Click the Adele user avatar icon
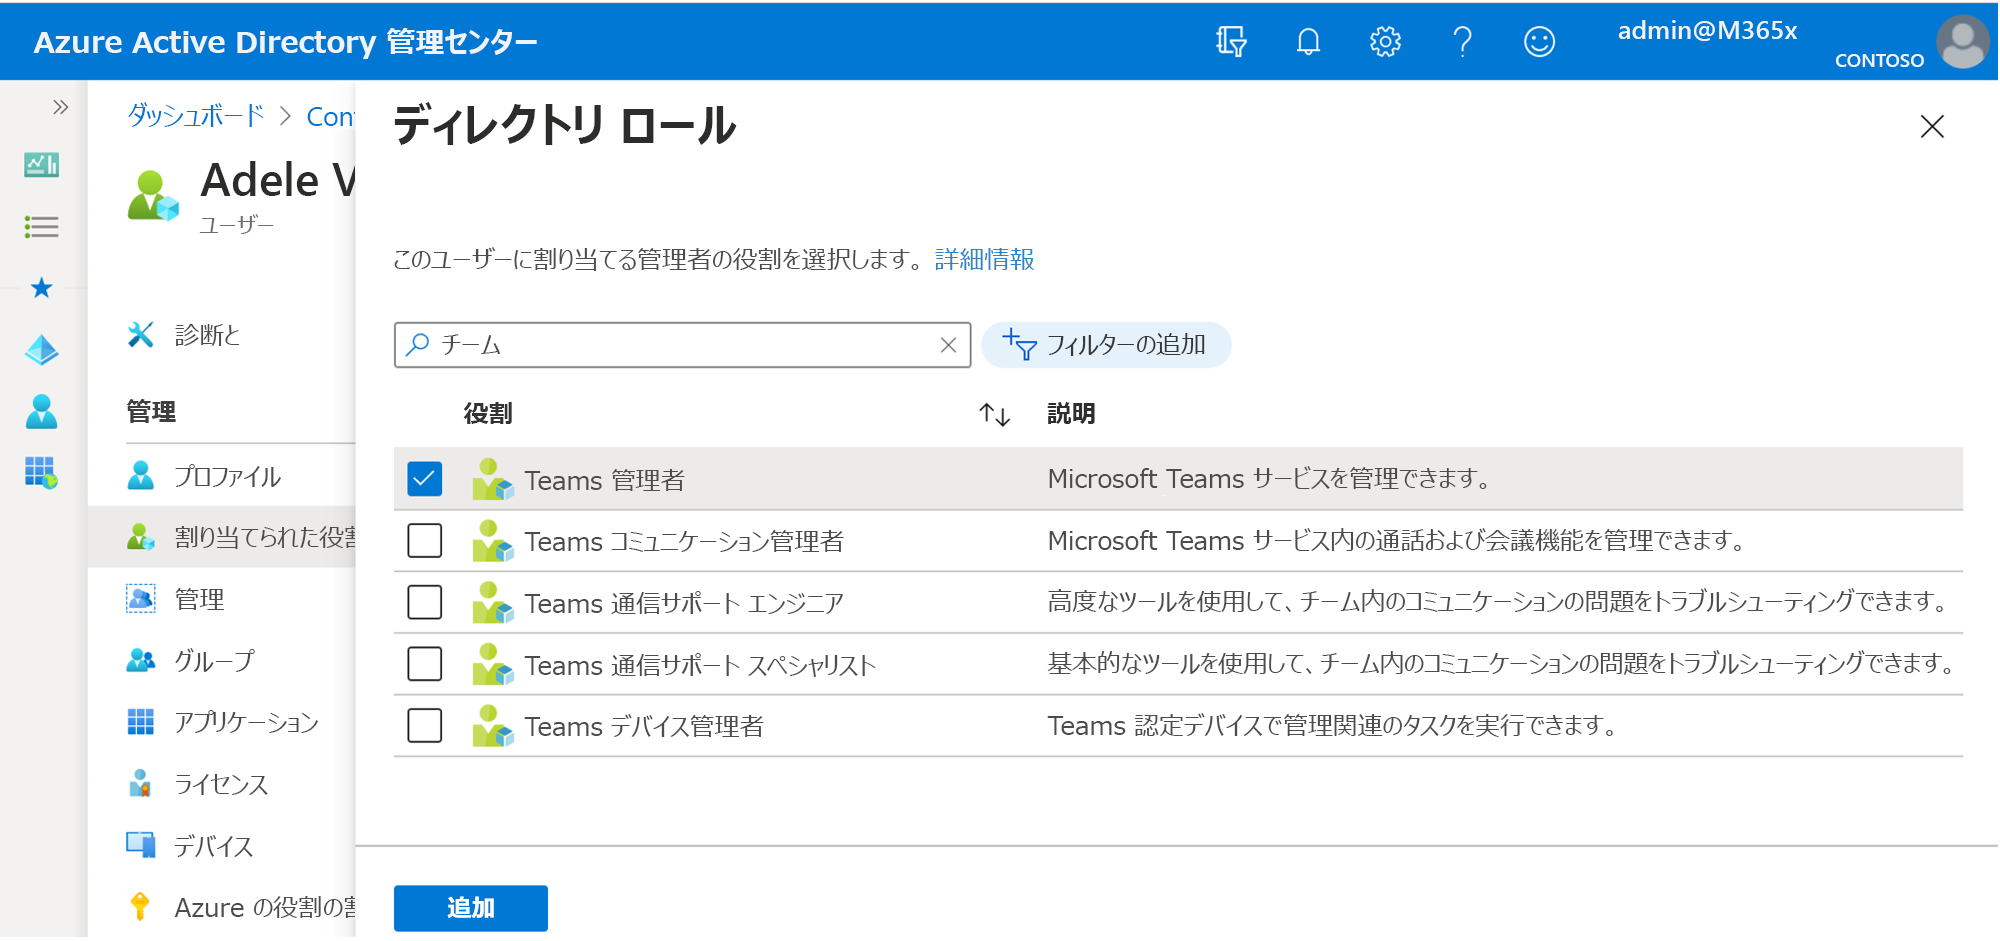This screenshot has width=2000, height=941. click(153, 195)
